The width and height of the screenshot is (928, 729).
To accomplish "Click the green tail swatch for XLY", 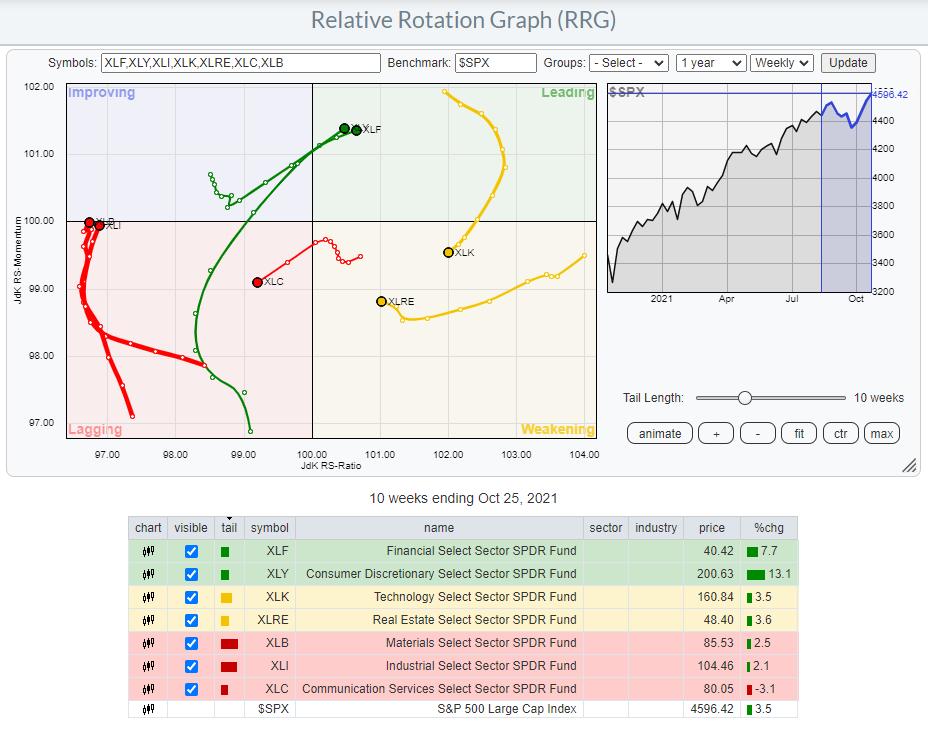I will 227,574.
